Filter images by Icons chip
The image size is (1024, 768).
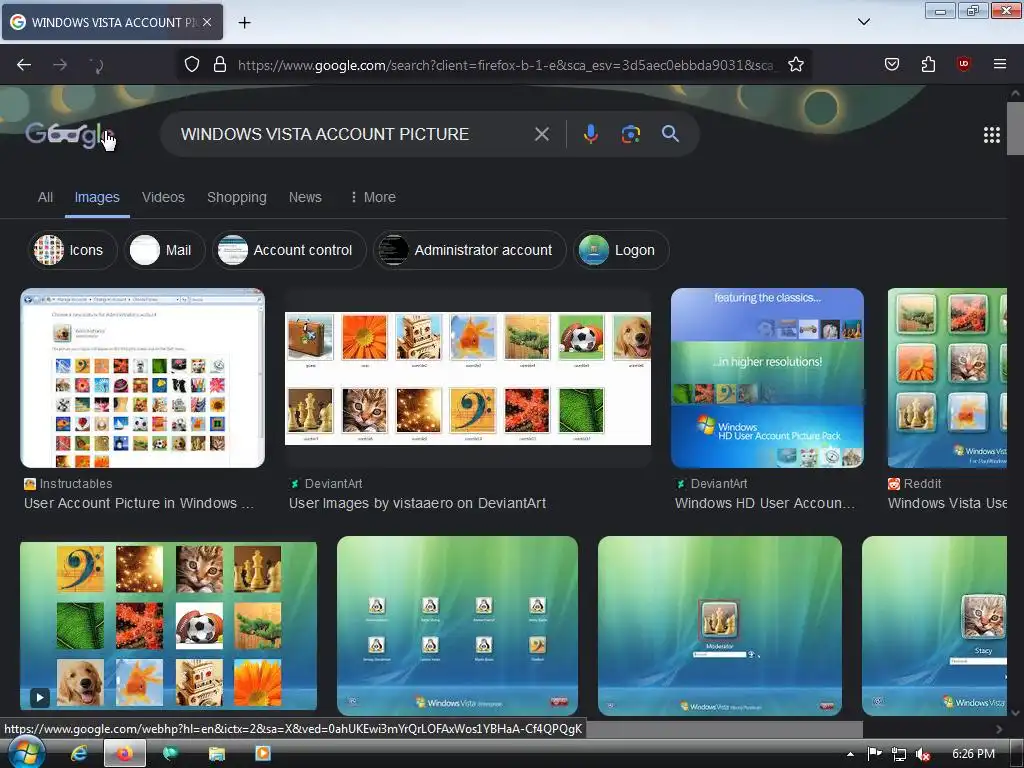(72, 250)
